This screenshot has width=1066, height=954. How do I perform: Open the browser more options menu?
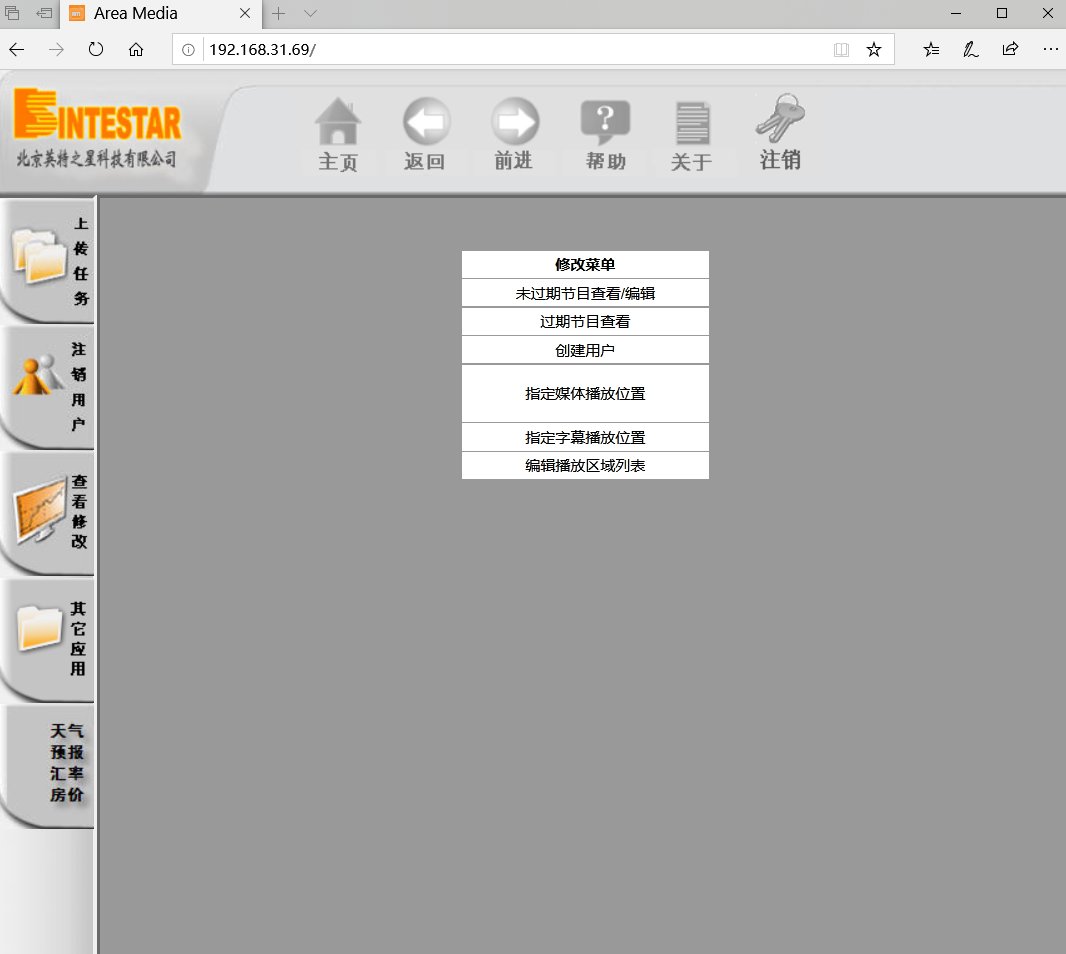(x=1050, y=49)
